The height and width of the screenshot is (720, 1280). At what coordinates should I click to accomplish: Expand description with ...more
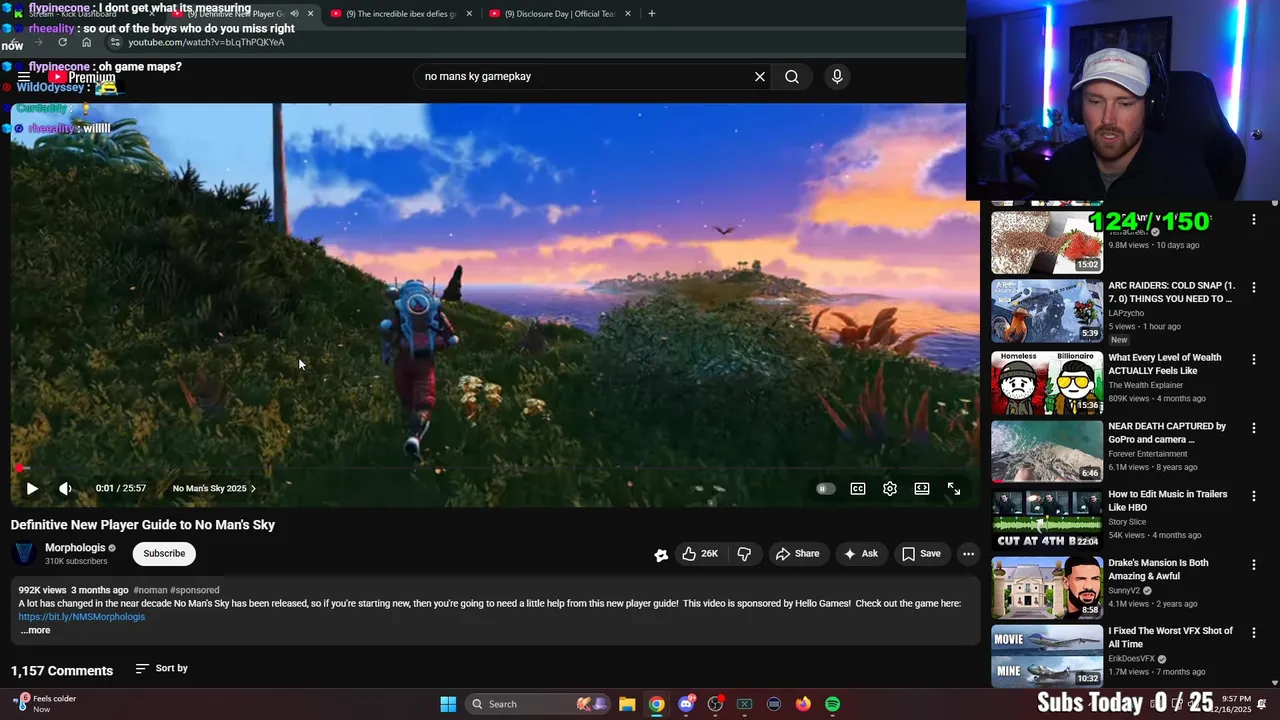(x=35, y=631)
